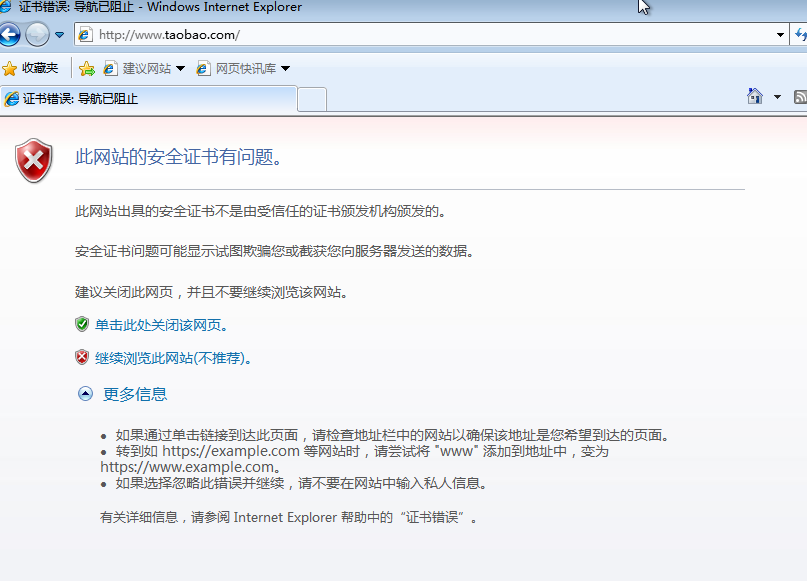This screenshot has height=581, width=807.
Task: Click the text https://www.example.com。
Action: pyautogui.click(x=190, y=467)
